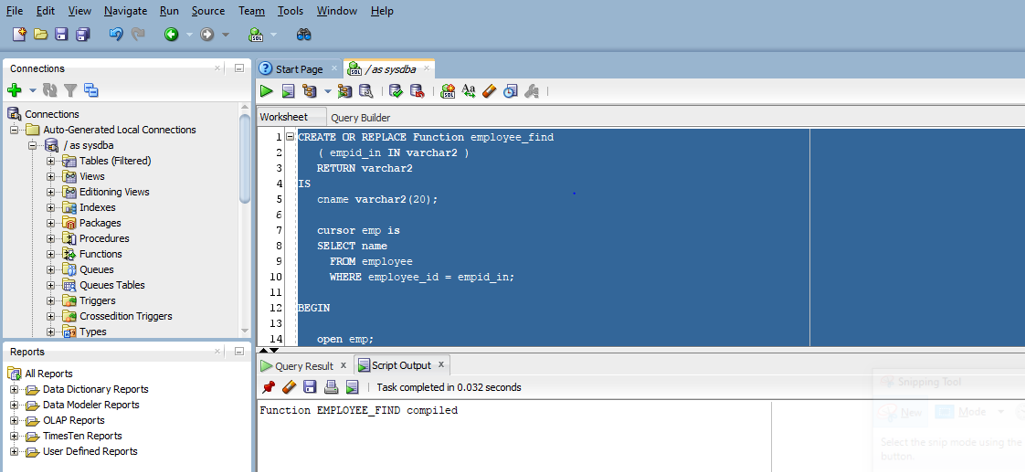Click the binoculars Find DB Object icon

pos(303,34)
